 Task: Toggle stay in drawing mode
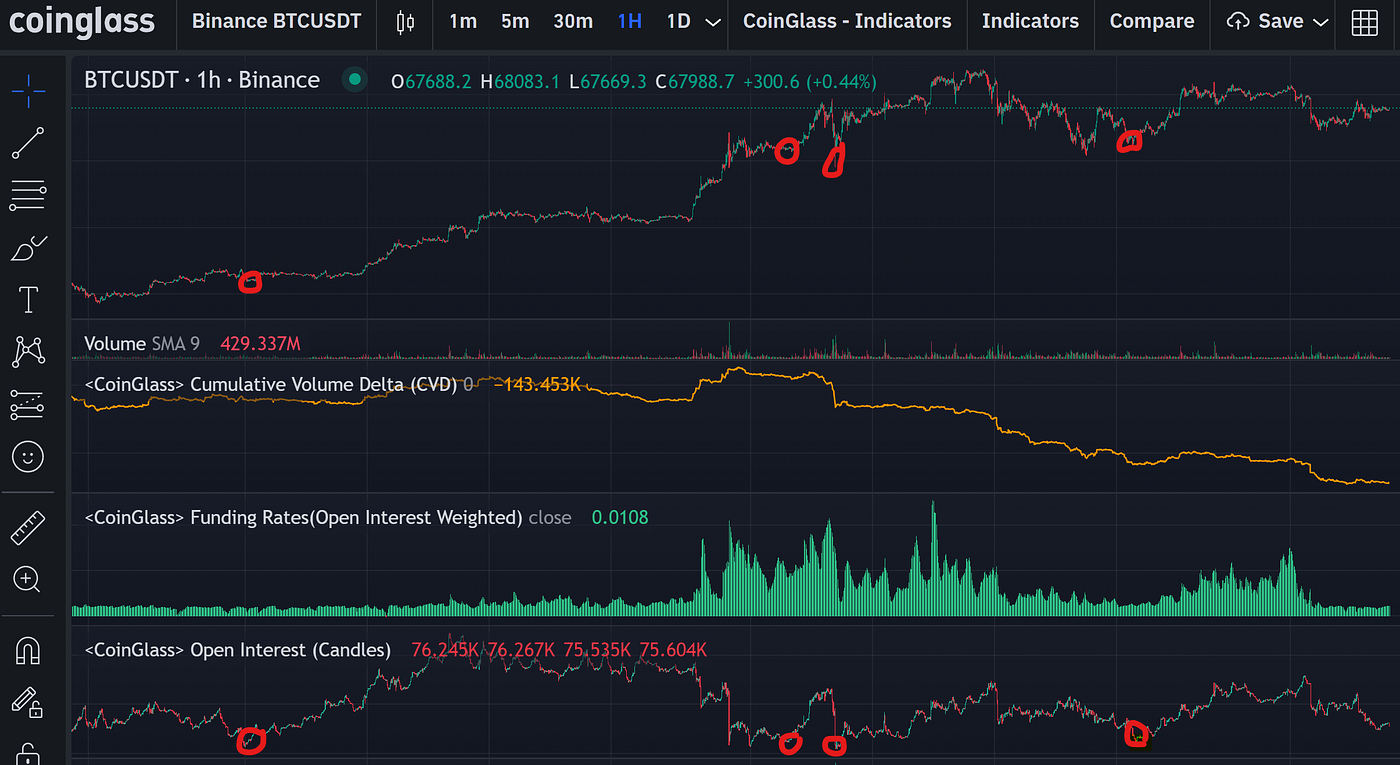click(x=28, y=703)
